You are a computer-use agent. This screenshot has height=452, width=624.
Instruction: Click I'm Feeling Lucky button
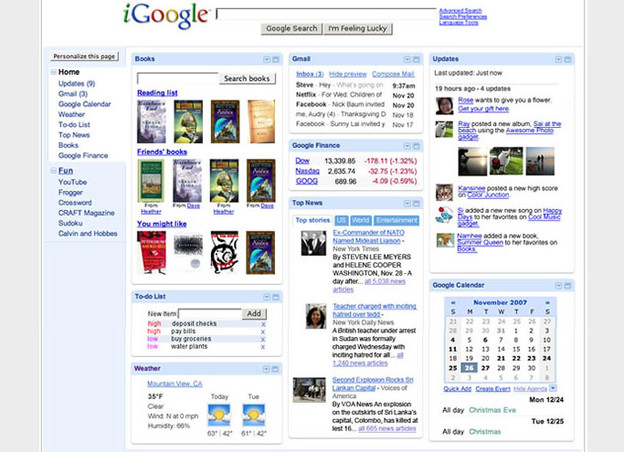357,29
